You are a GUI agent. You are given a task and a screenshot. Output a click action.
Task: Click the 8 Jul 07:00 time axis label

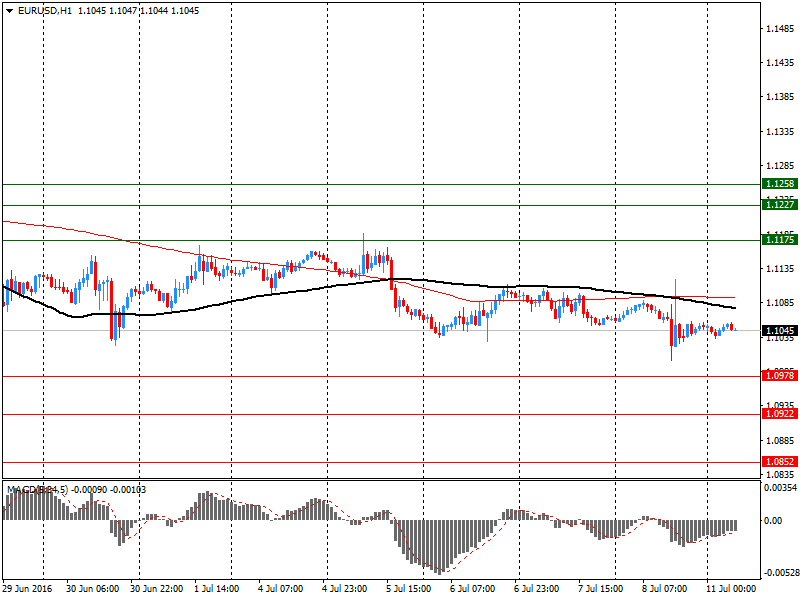[664, 589]
